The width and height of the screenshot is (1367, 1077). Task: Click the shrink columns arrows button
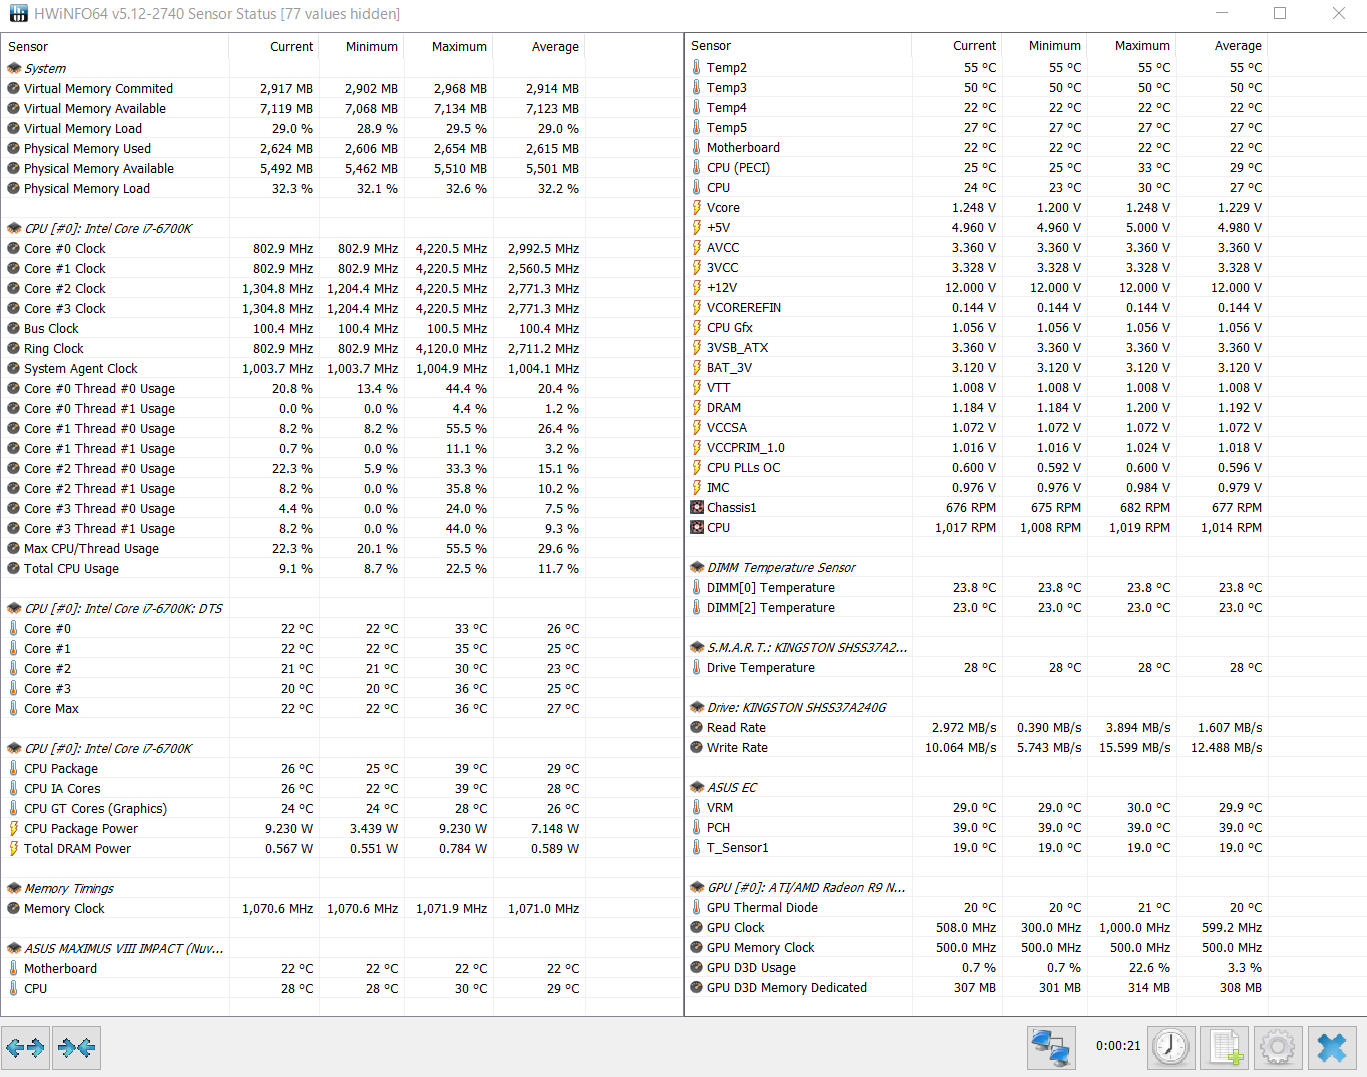tap(77, 1048)
